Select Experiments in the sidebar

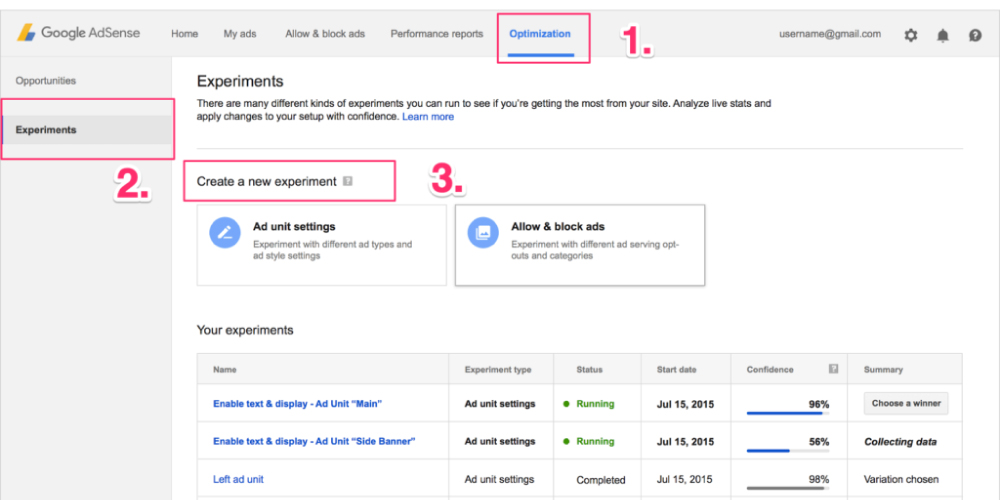46,130
